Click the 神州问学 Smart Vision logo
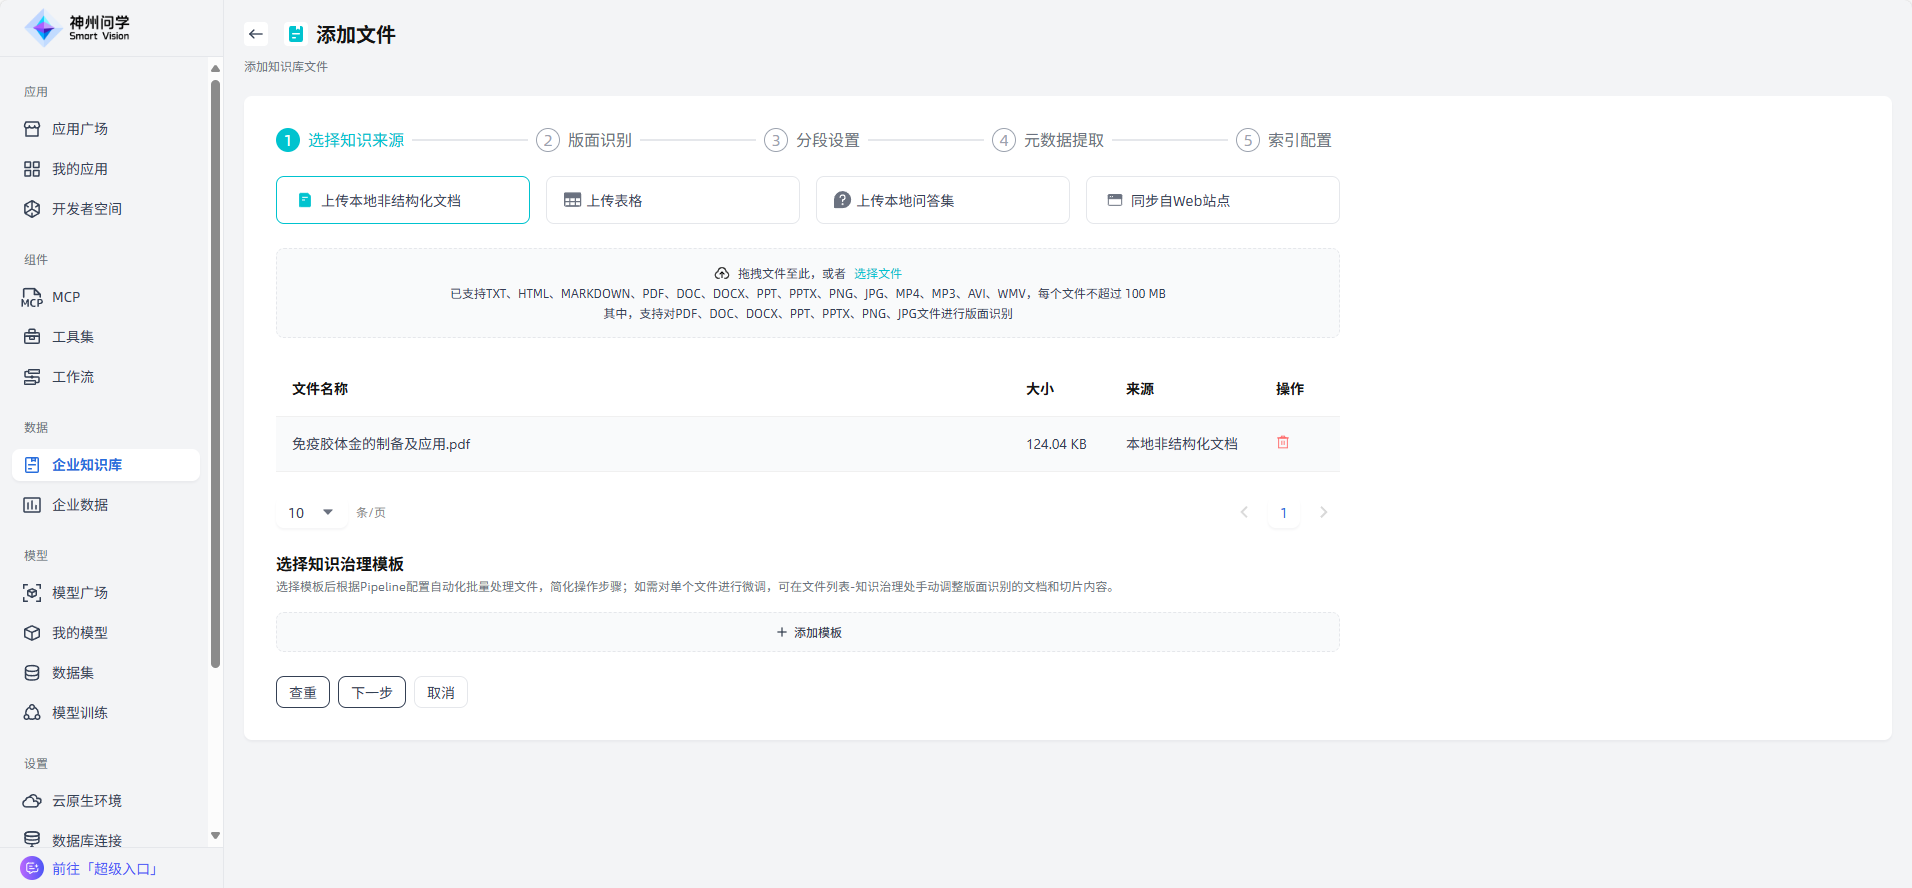 pos(78,28)
